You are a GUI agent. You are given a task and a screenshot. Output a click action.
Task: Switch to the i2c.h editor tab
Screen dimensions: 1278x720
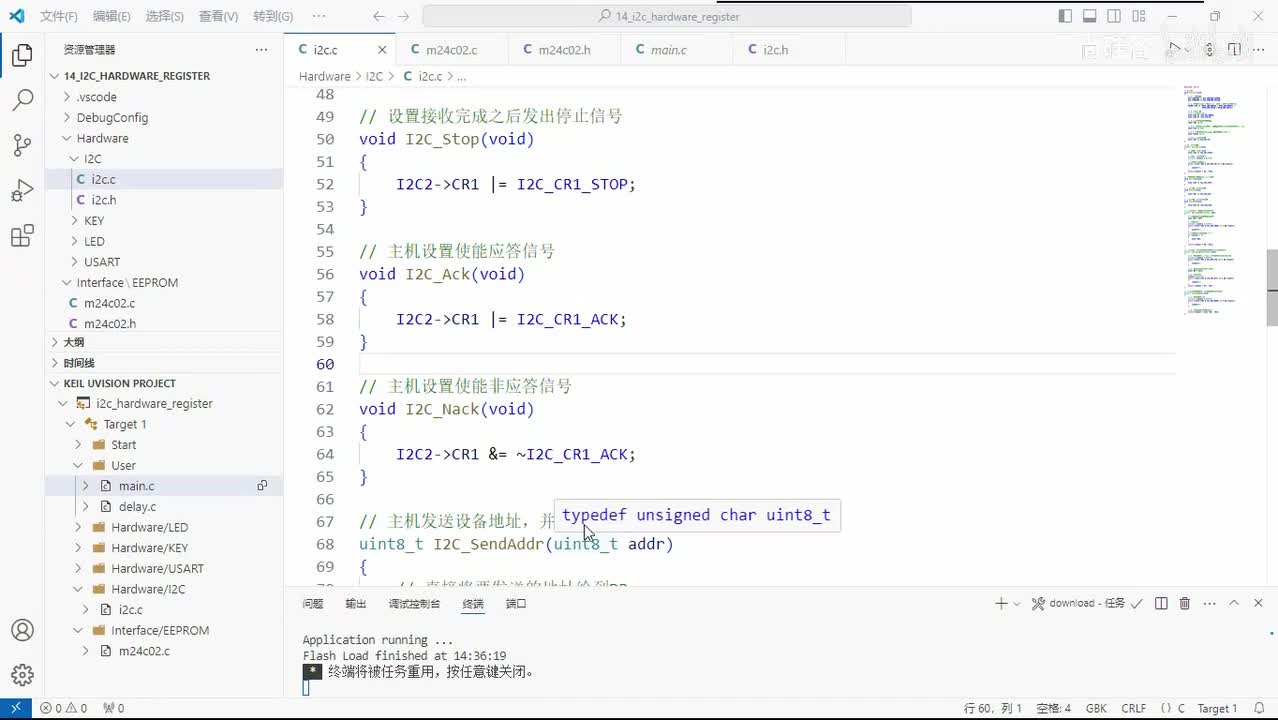[776, 50]
